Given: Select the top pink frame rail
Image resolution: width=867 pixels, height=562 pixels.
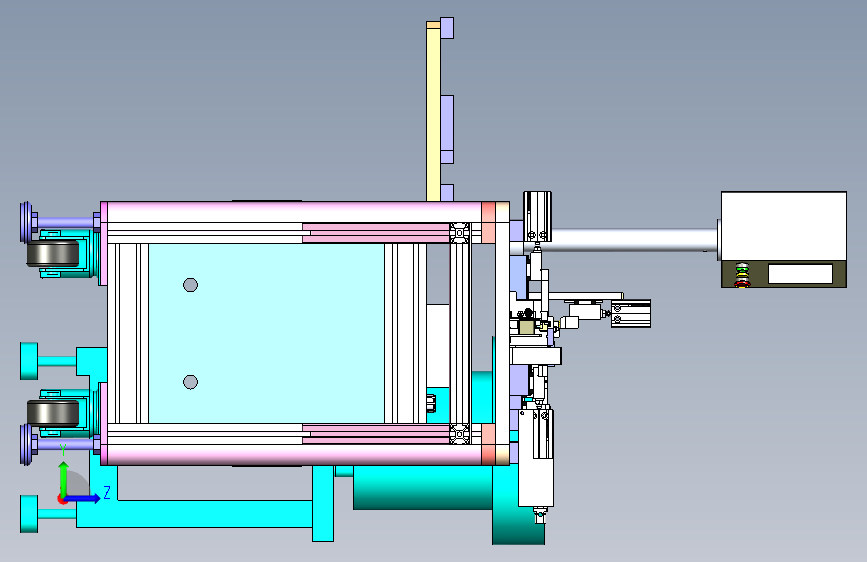Looking at the screenshot, I should pyautogui.click(x=294, y=212).
